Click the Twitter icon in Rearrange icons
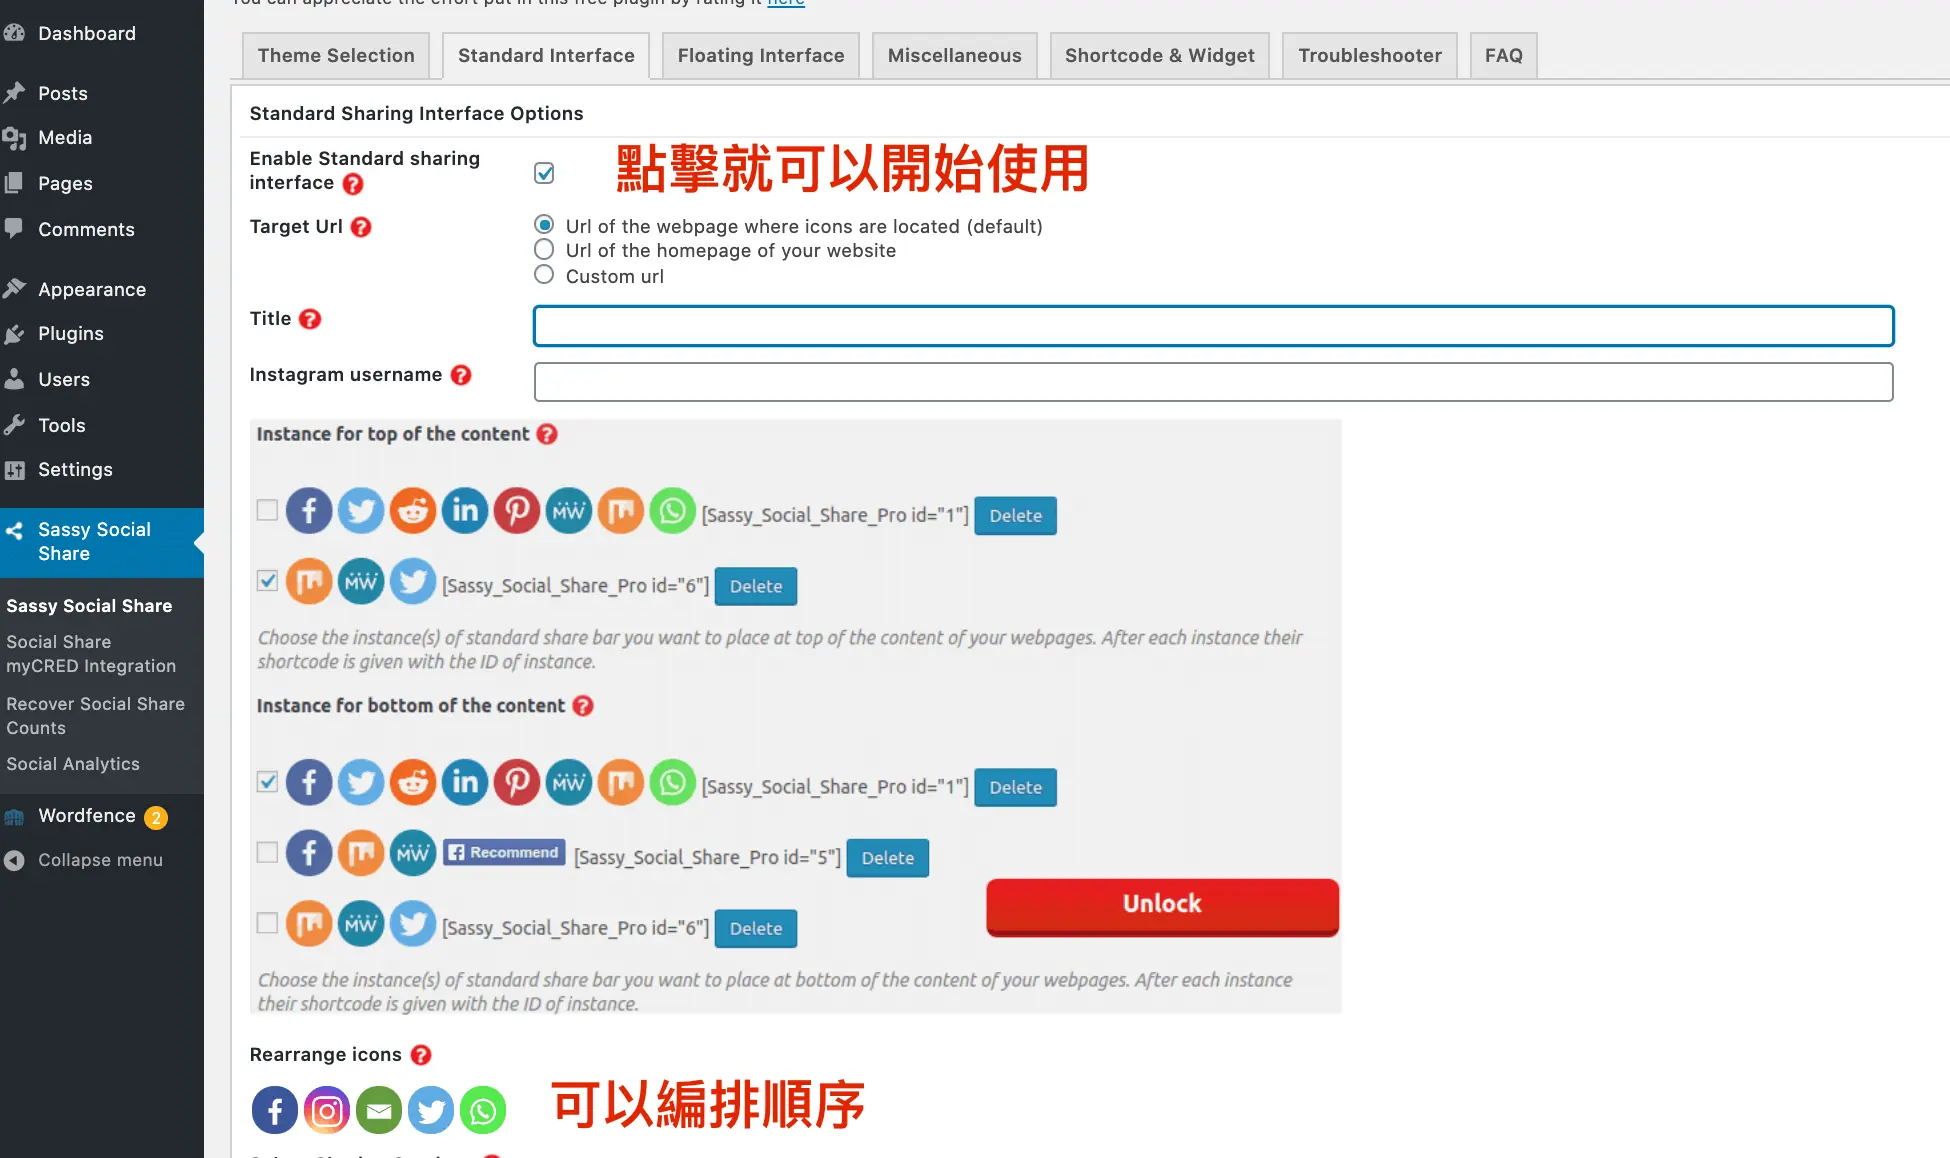The height and width of the screenshot is (1158, 1950). tap(431, 1110)
